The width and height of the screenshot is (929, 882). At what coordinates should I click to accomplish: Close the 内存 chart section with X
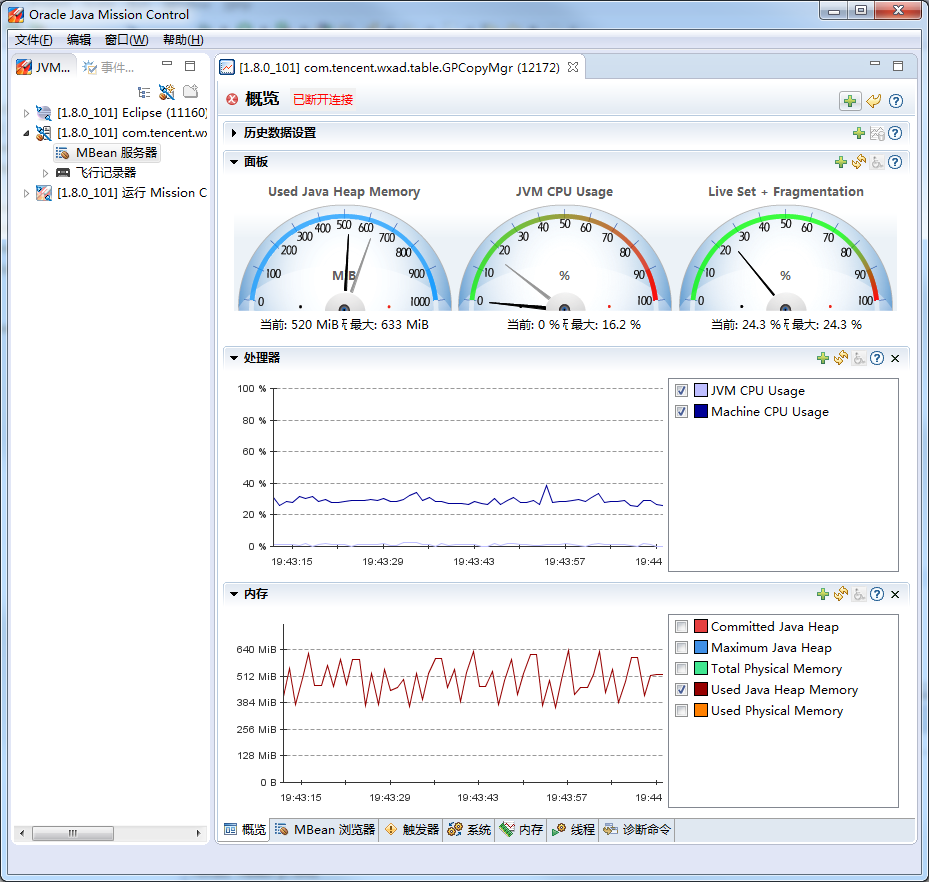coord(895,594)
